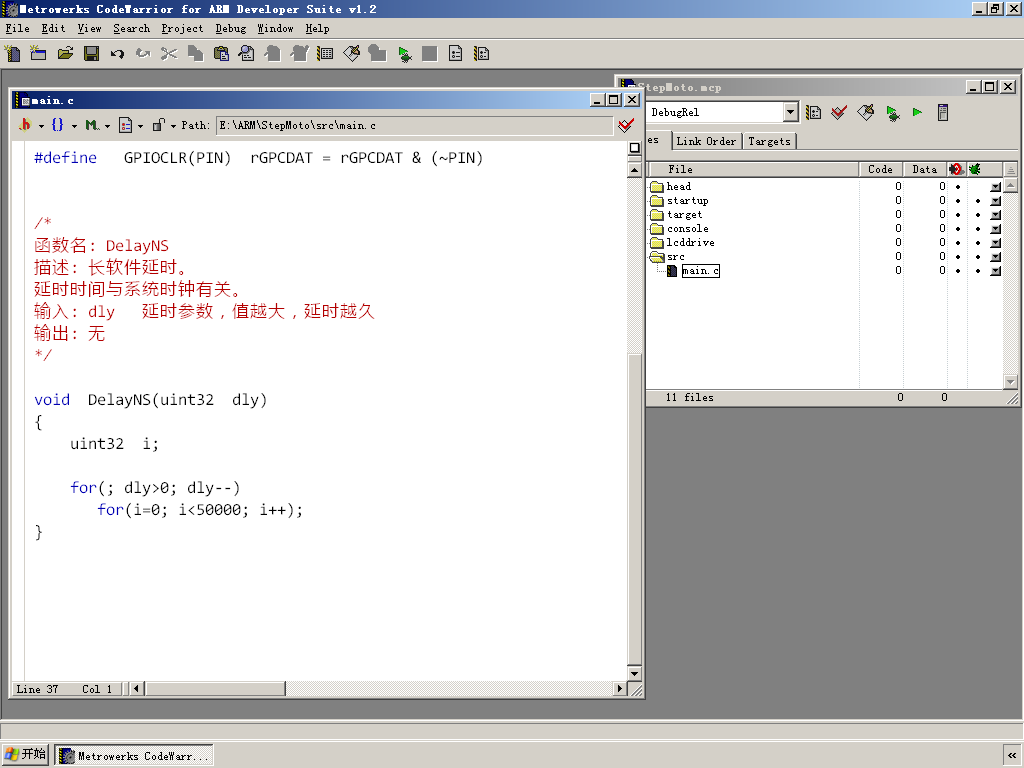Image resolution: width=1024 pixels, height=768 pixels.
Task: Toggle the debug dot for target folder
Action: (978, 215)
